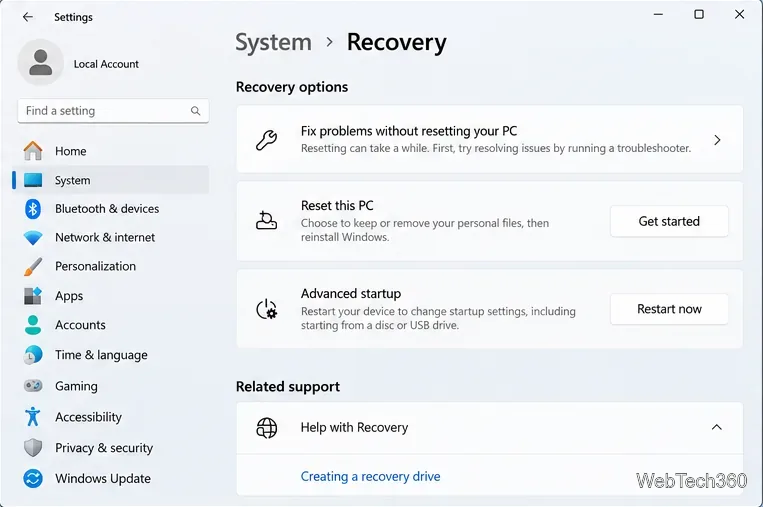The image size is (763, 507).
Task: Click the Reset this PC icon
Action: coord(267,220)
